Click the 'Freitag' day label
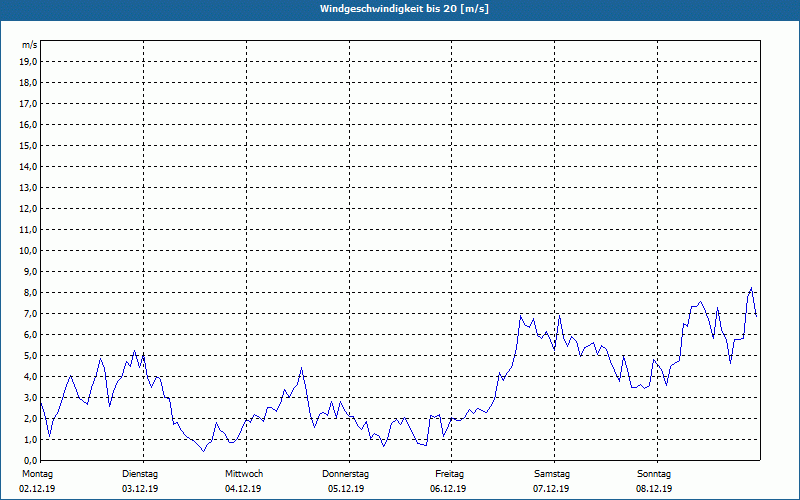The image size is (800, 500). pyautogui.click(x=449, y=474)
